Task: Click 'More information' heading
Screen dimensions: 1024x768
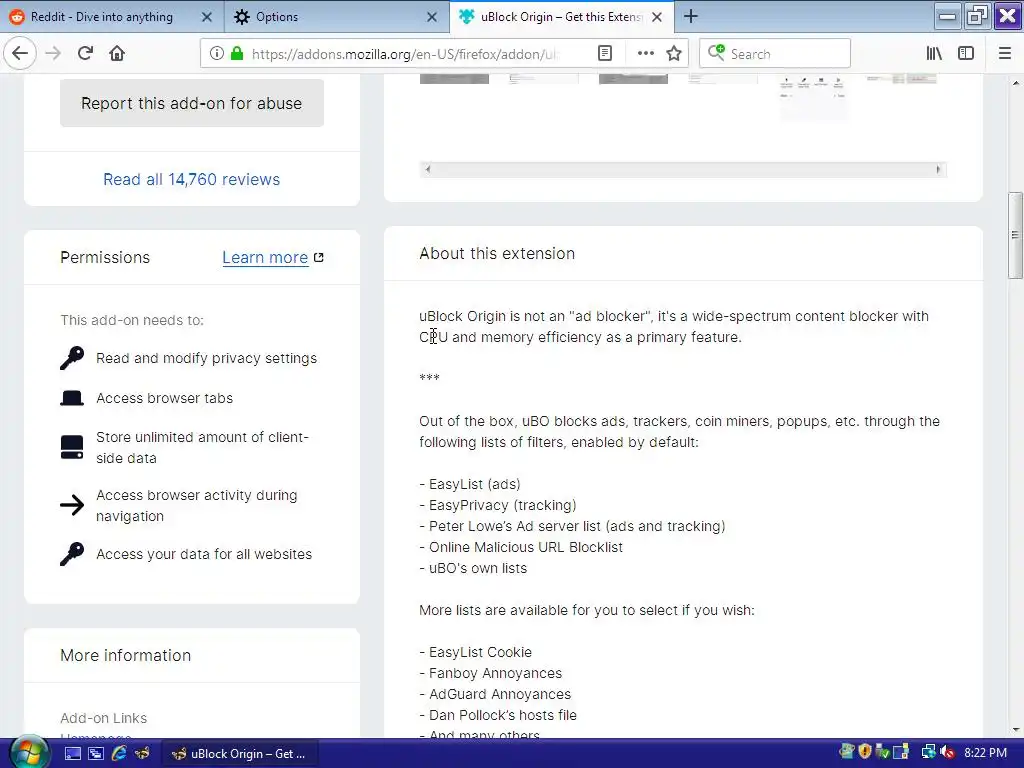Action: (125, 655)
